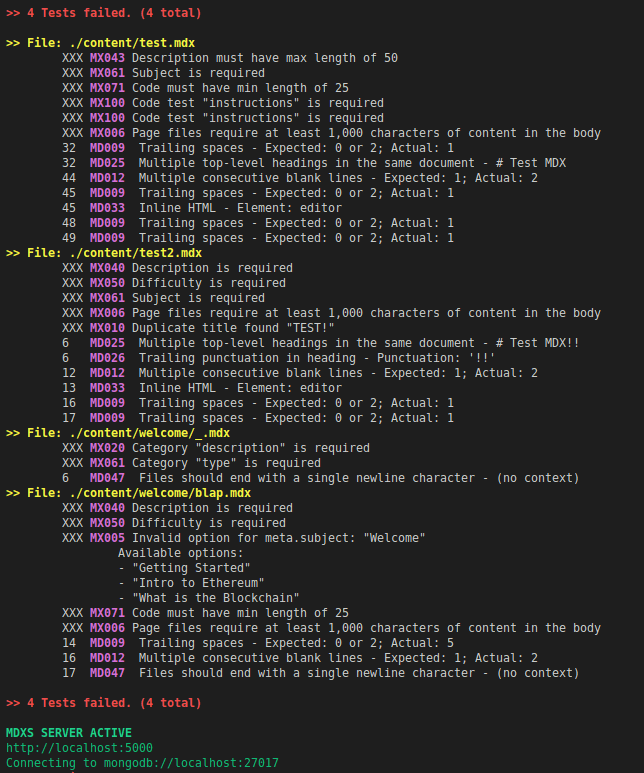Screen dimensions: 644x773
Task: Click the bottom "4 Tests failed" summary line
Action: [104, 703]
